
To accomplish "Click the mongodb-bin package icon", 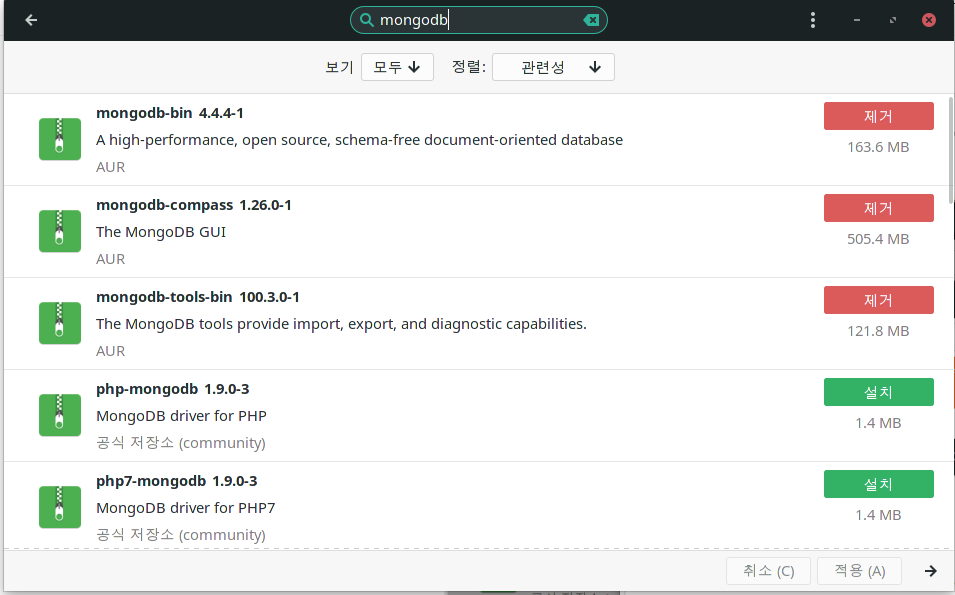I will 60,139.
